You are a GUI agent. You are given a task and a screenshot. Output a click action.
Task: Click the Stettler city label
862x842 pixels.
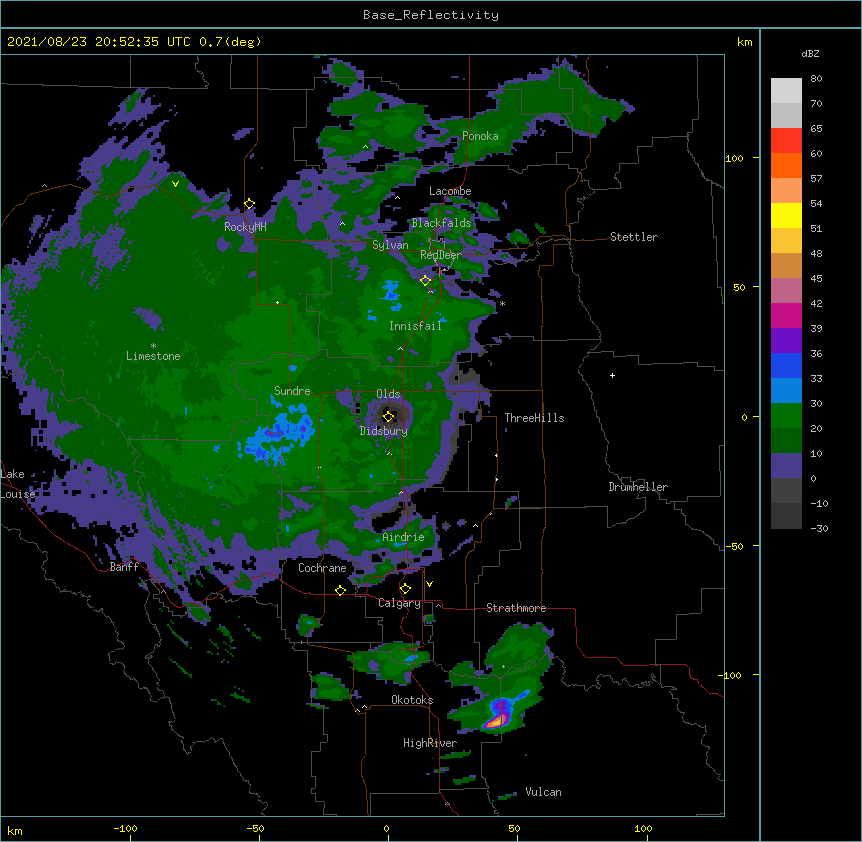[x=634, y=237]
